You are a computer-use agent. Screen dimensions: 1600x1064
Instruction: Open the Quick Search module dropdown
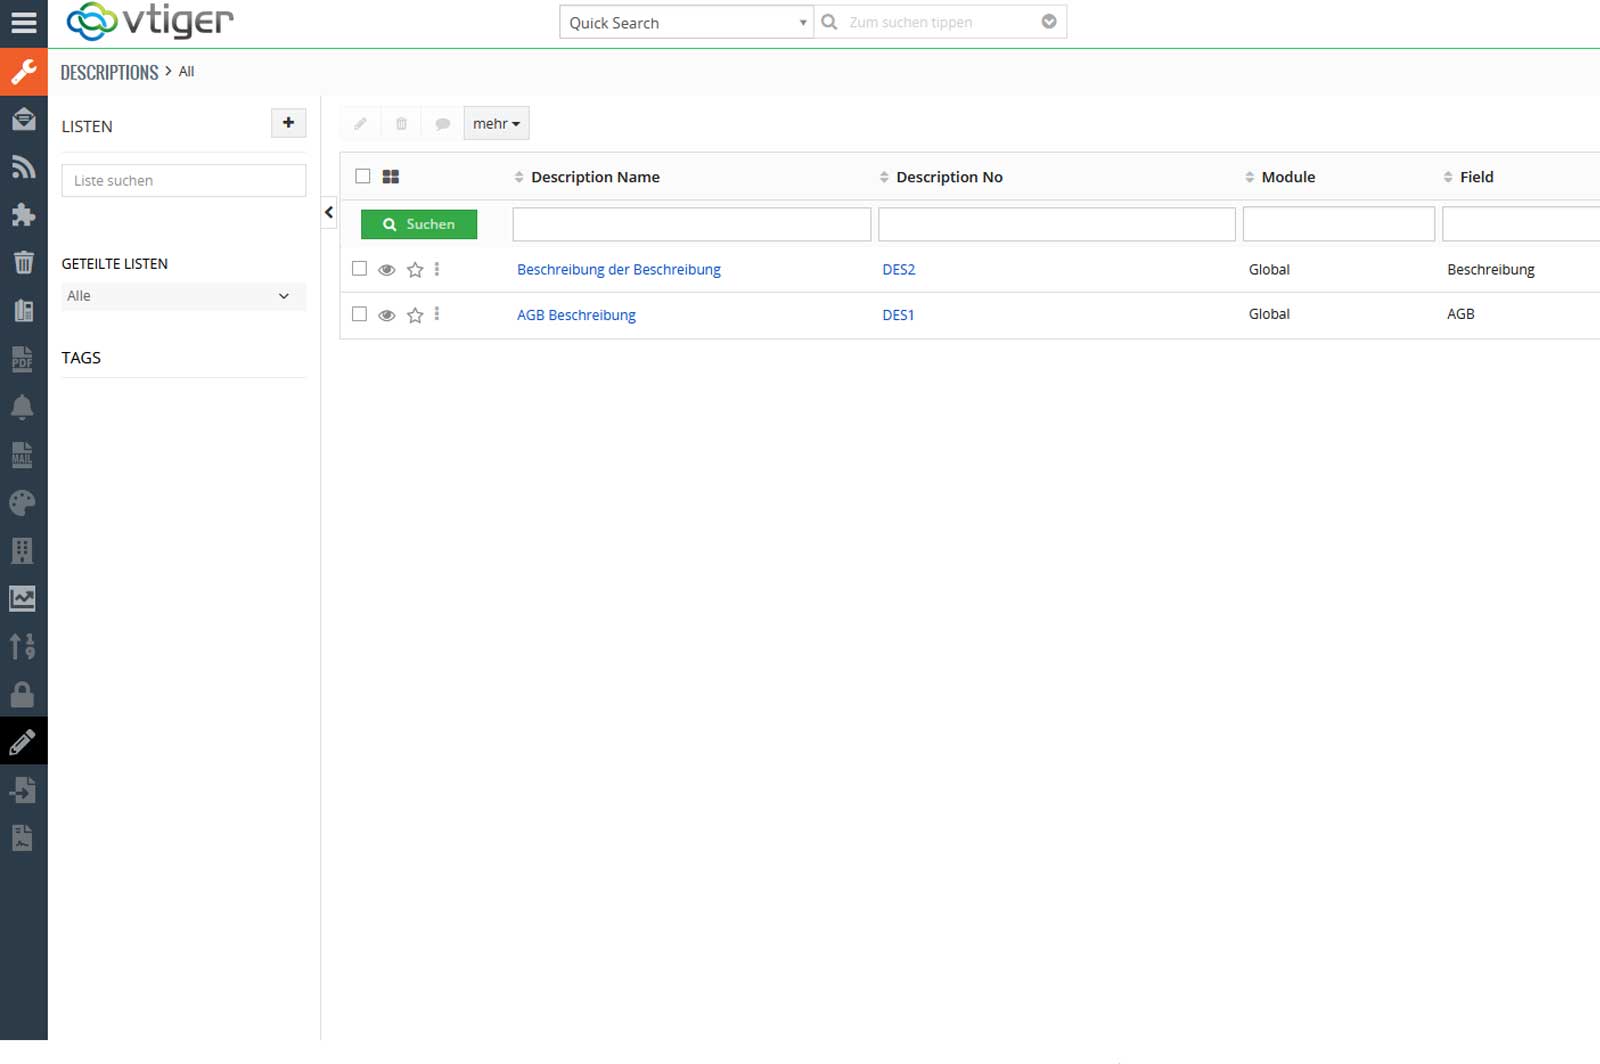coord(686,23)
